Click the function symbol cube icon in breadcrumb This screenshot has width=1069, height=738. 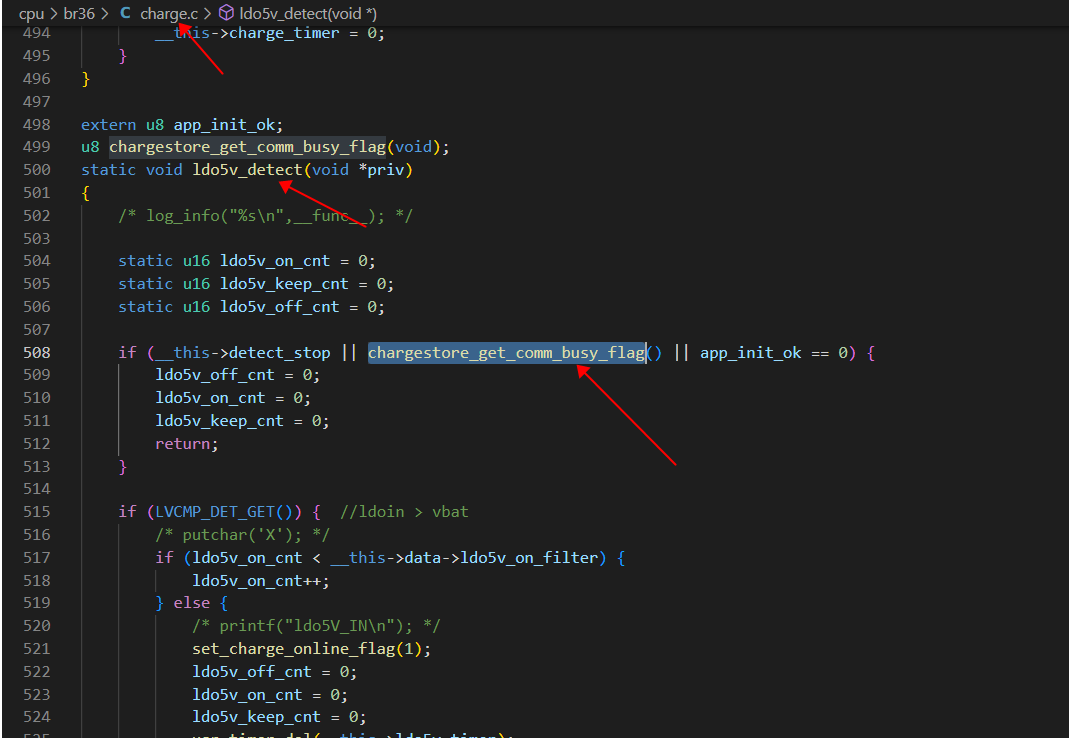pyautogui.click(x=226, y=13)
